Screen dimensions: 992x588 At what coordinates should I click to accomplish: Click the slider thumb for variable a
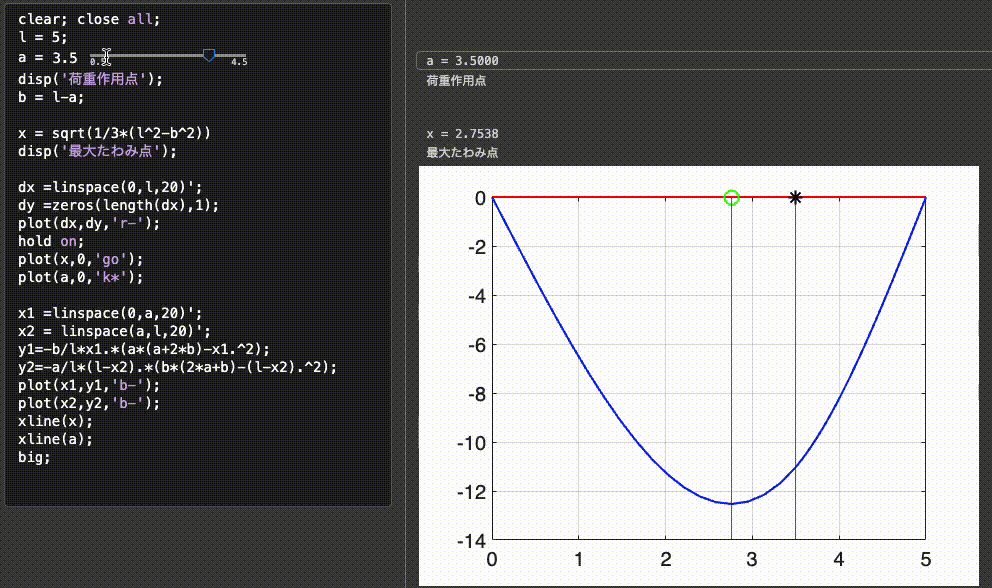(209, 56)
